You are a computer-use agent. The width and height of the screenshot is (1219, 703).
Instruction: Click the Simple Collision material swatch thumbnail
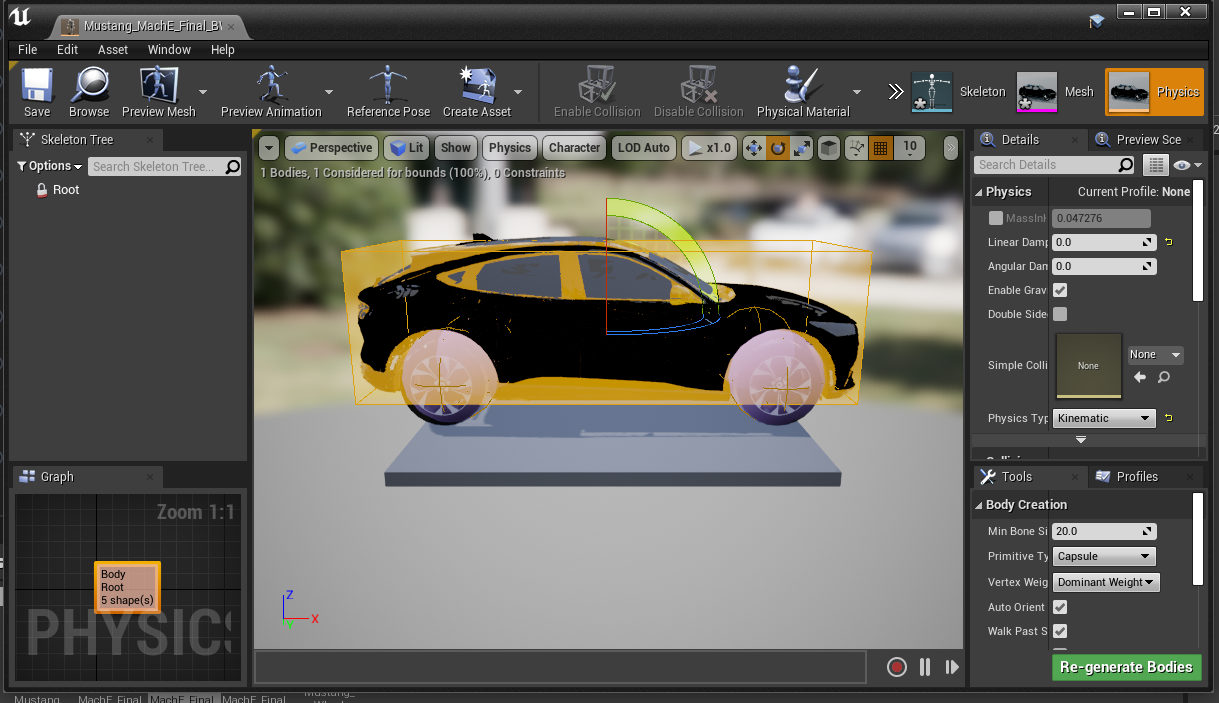pyautogui.click(x=1088, y=365)
